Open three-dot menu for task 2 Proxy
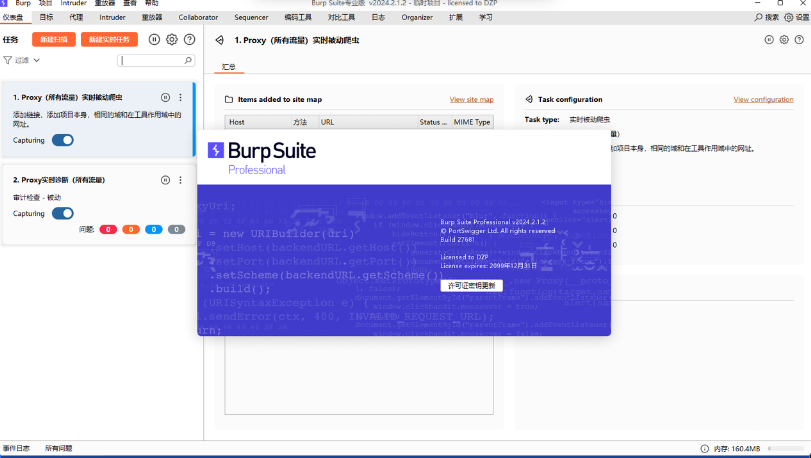The height and width of the screenshot is (458, 811). point(180,180)
